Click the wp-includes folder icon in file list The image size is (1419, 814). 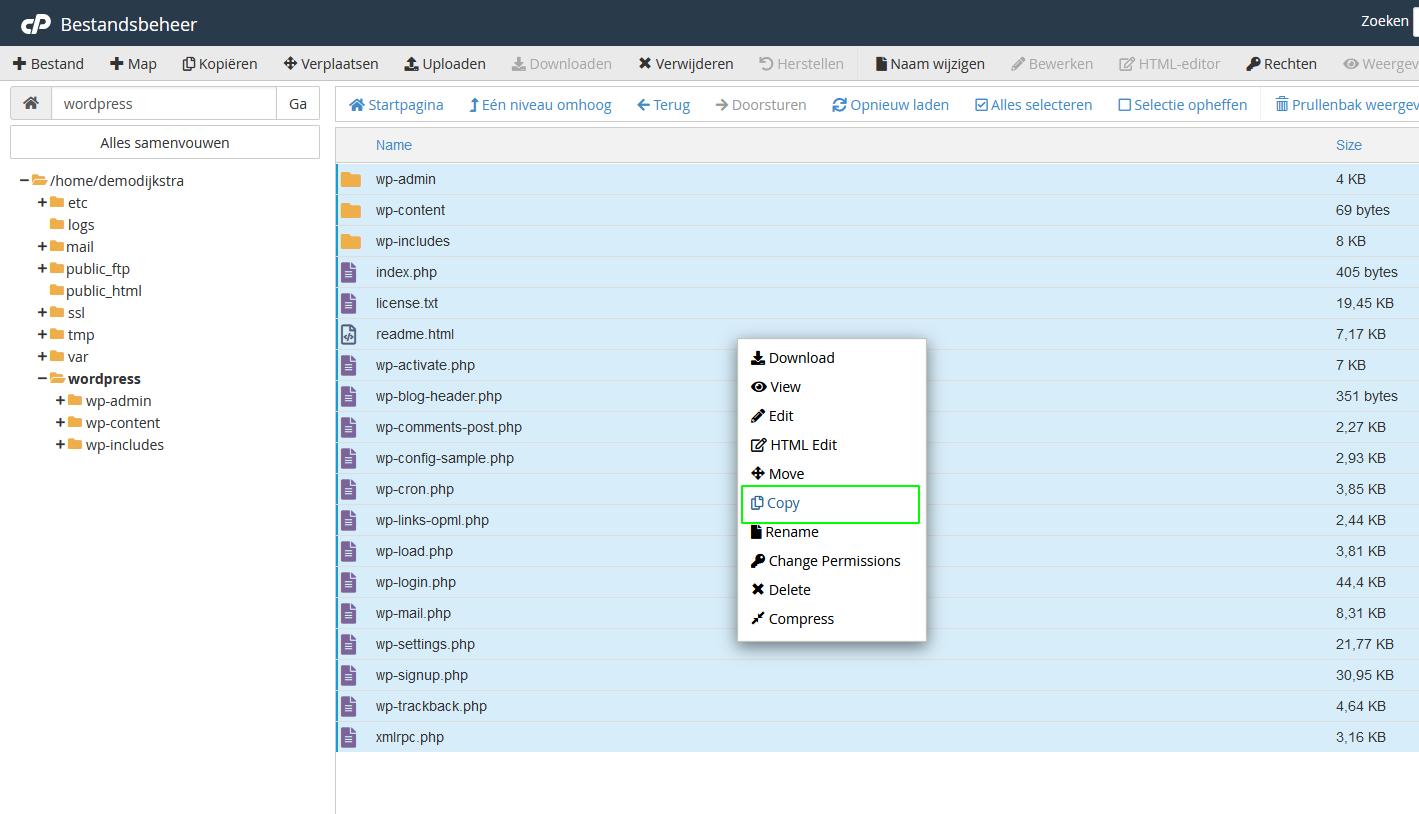[x=350, y=242]
